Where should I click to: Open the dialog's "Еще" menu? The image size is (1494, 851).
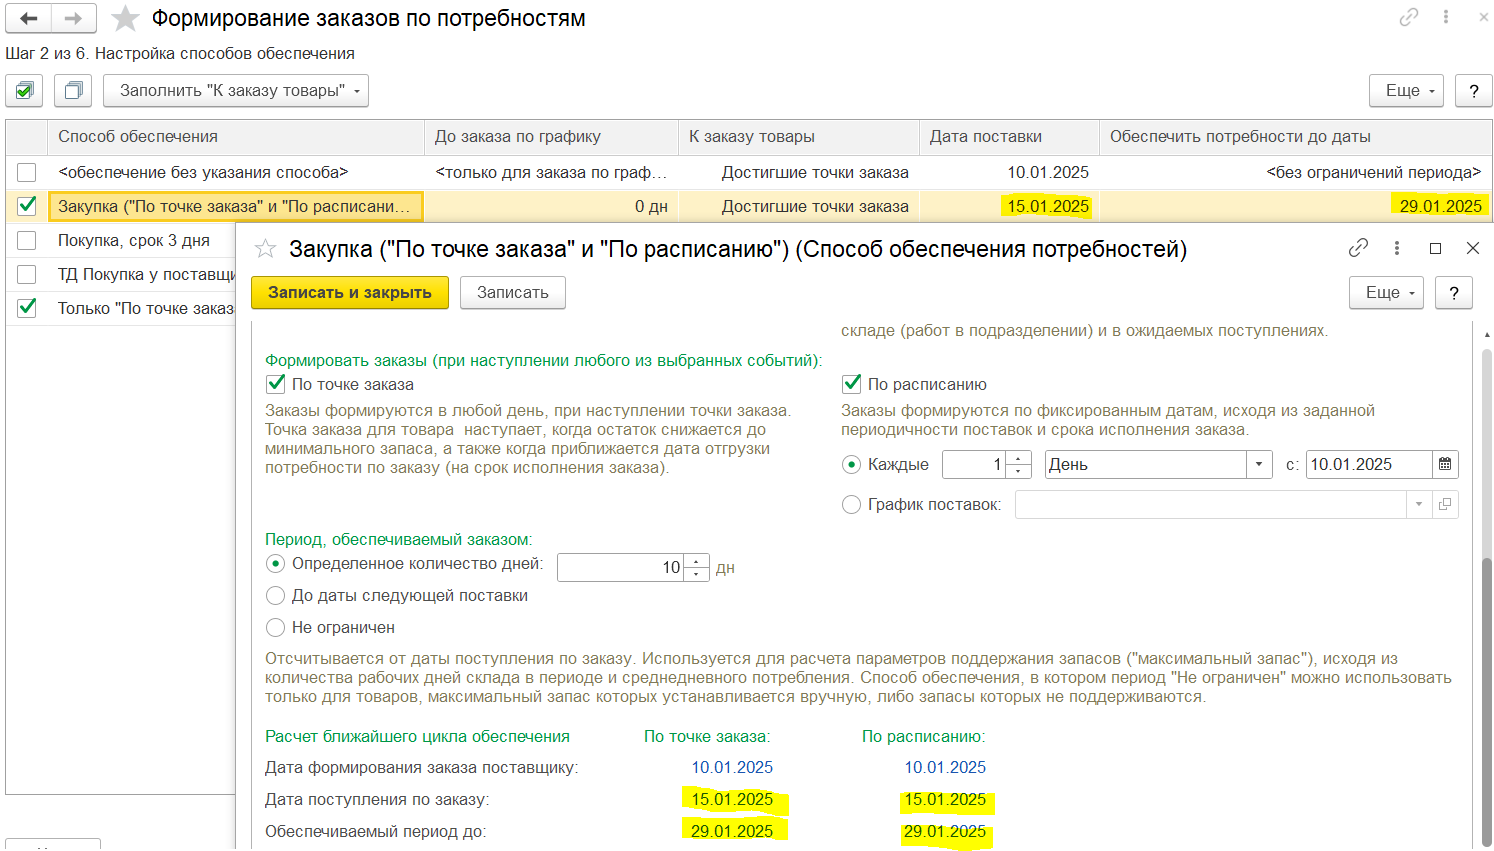(1386, 293)
